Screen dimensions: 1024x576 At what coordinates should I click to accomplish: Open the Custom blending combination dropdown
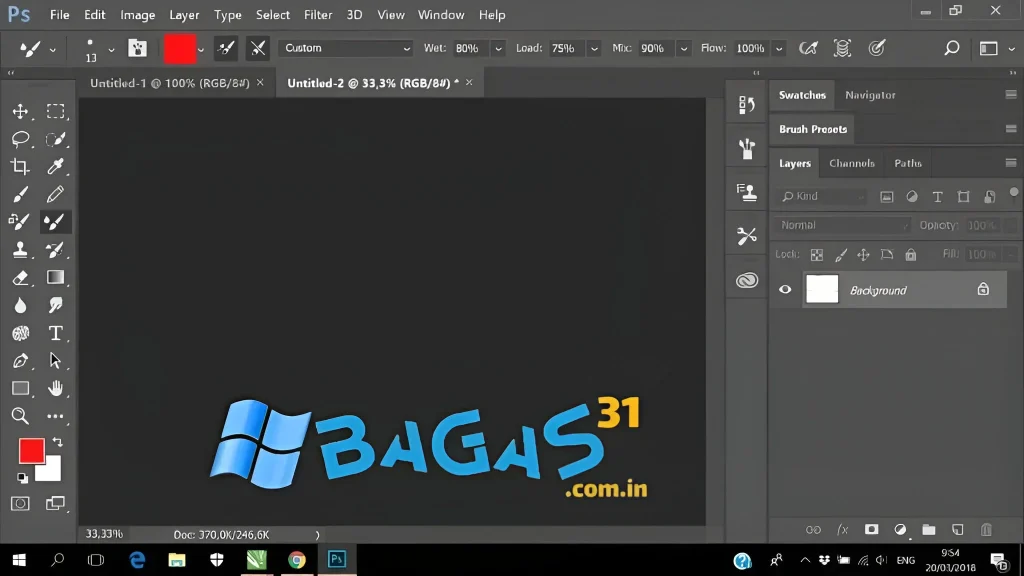(x=346, y=48)
